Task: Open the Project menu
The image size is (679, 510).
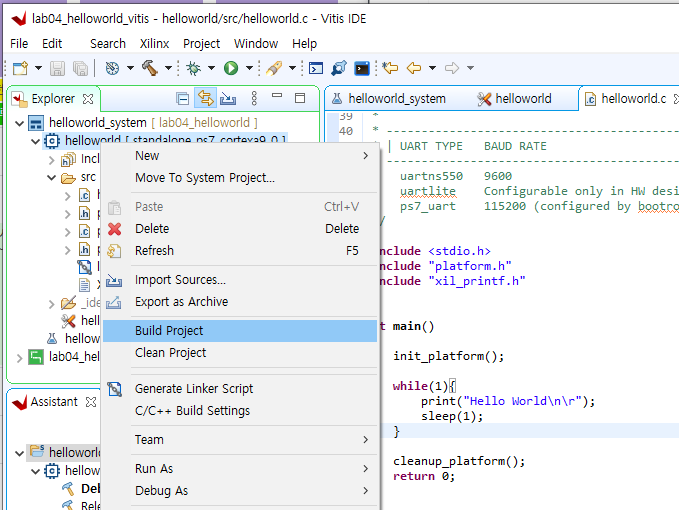Action: pyautogui.click(x=201, y=44)
